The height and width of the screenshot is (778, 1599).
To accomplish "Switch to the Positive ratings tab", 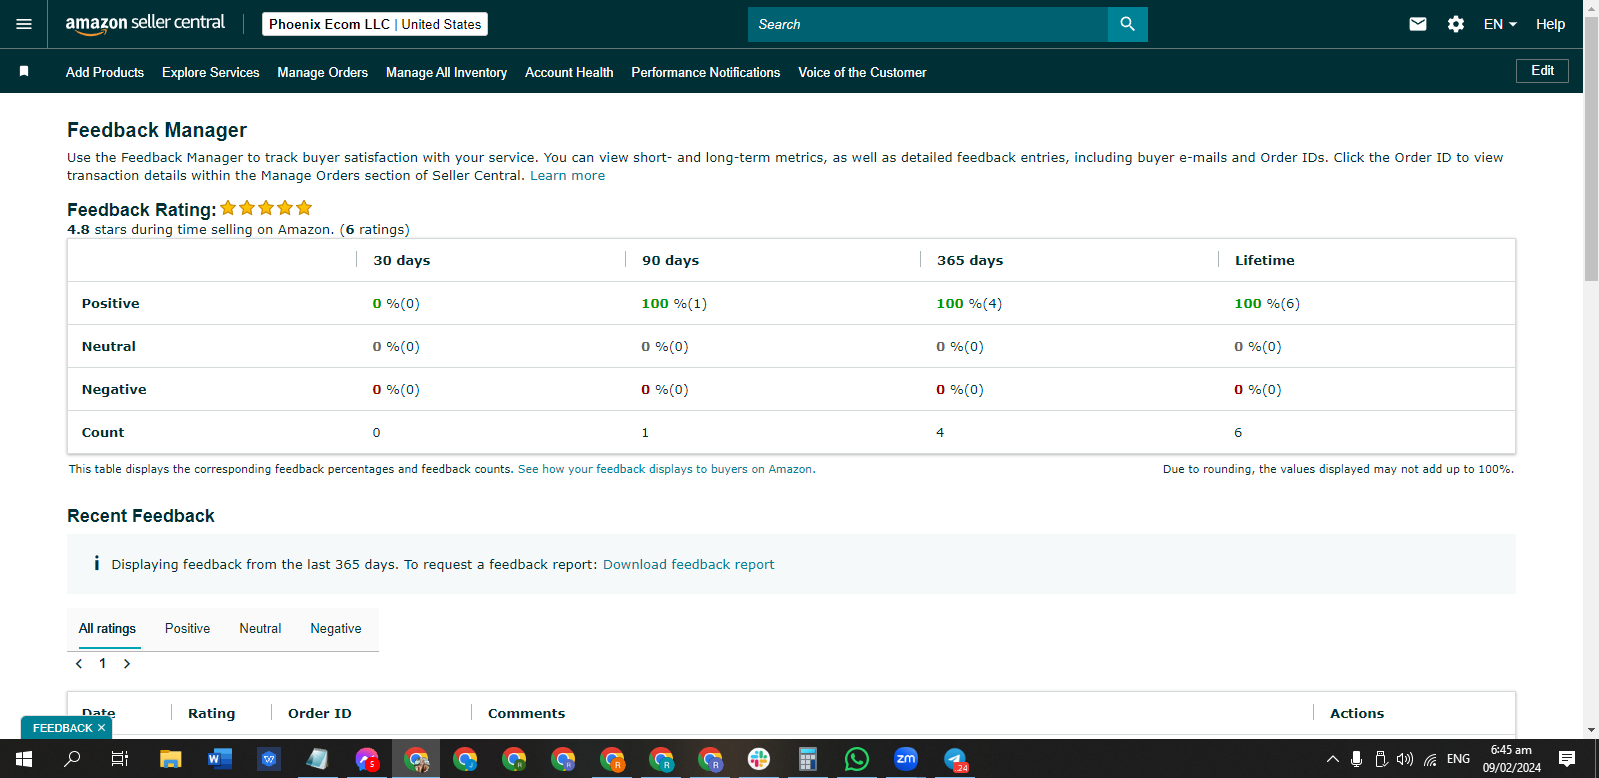I will 187,628.
